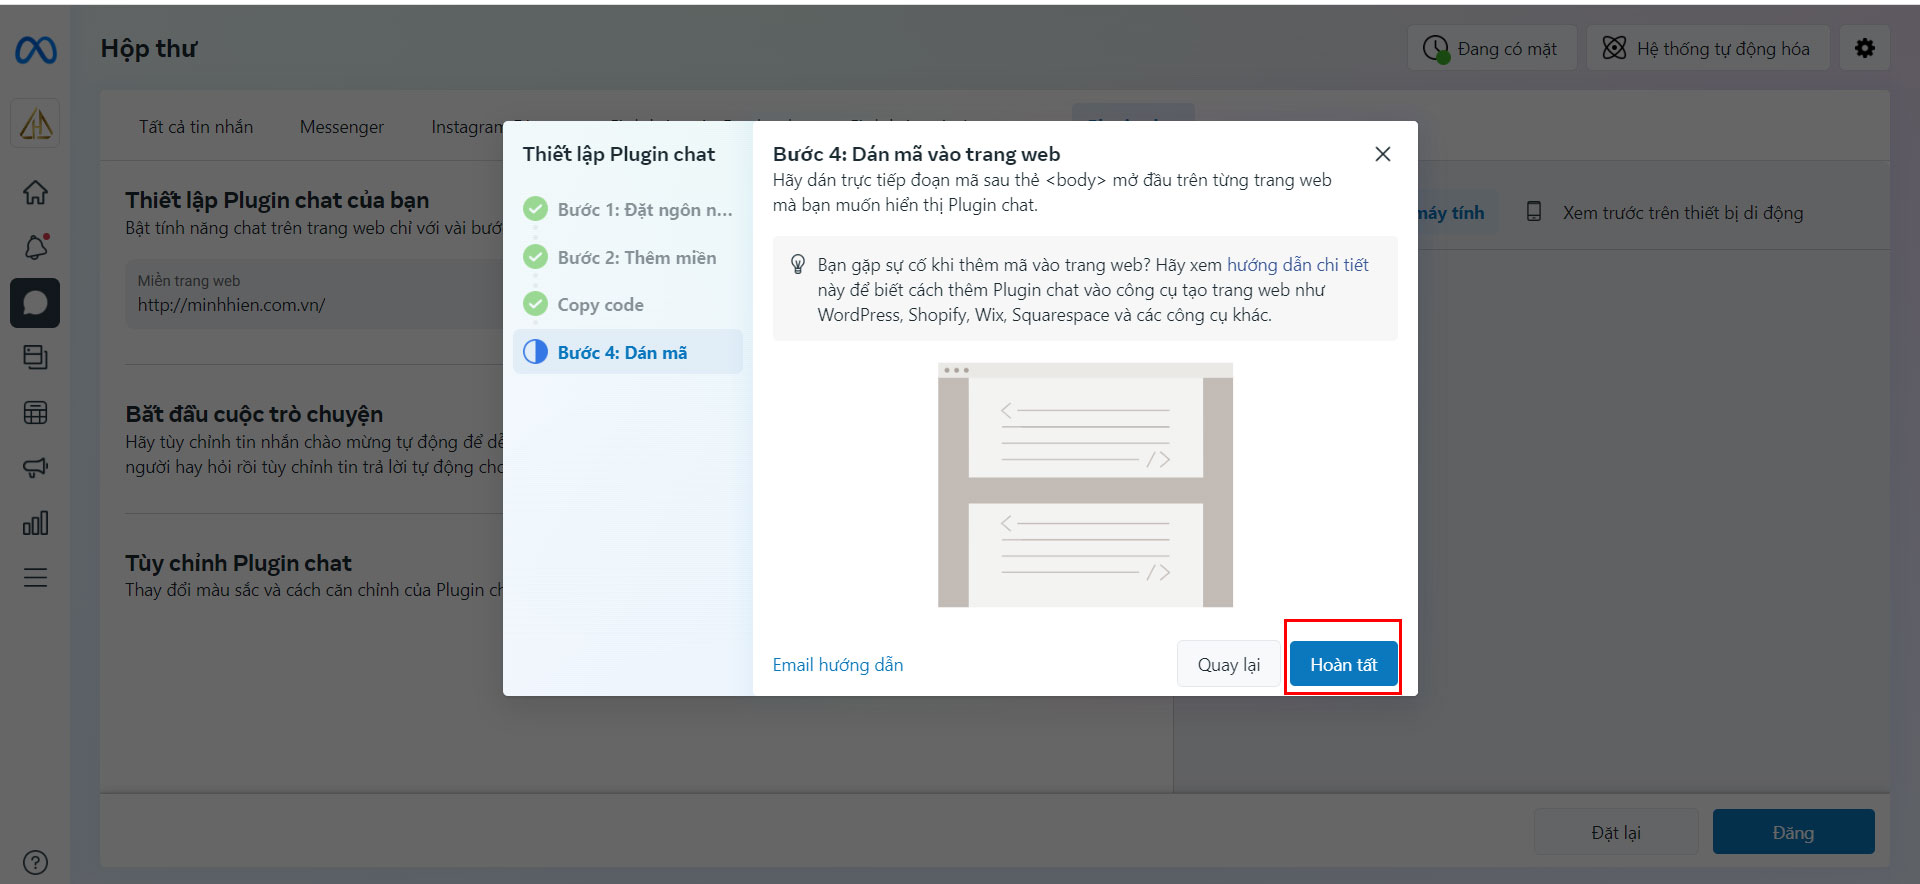The width and height of the screenshot is (1920, 884).
Task: Click the help question mark icon
Action: pyautogui.click(x=35, y=862)
